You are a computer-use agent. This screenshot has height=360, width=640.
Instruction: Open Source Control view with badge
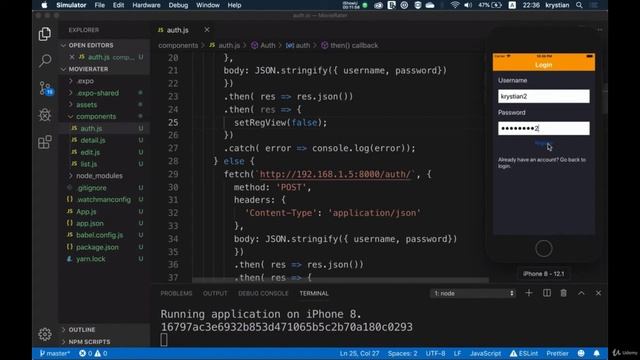pos(46,88)
